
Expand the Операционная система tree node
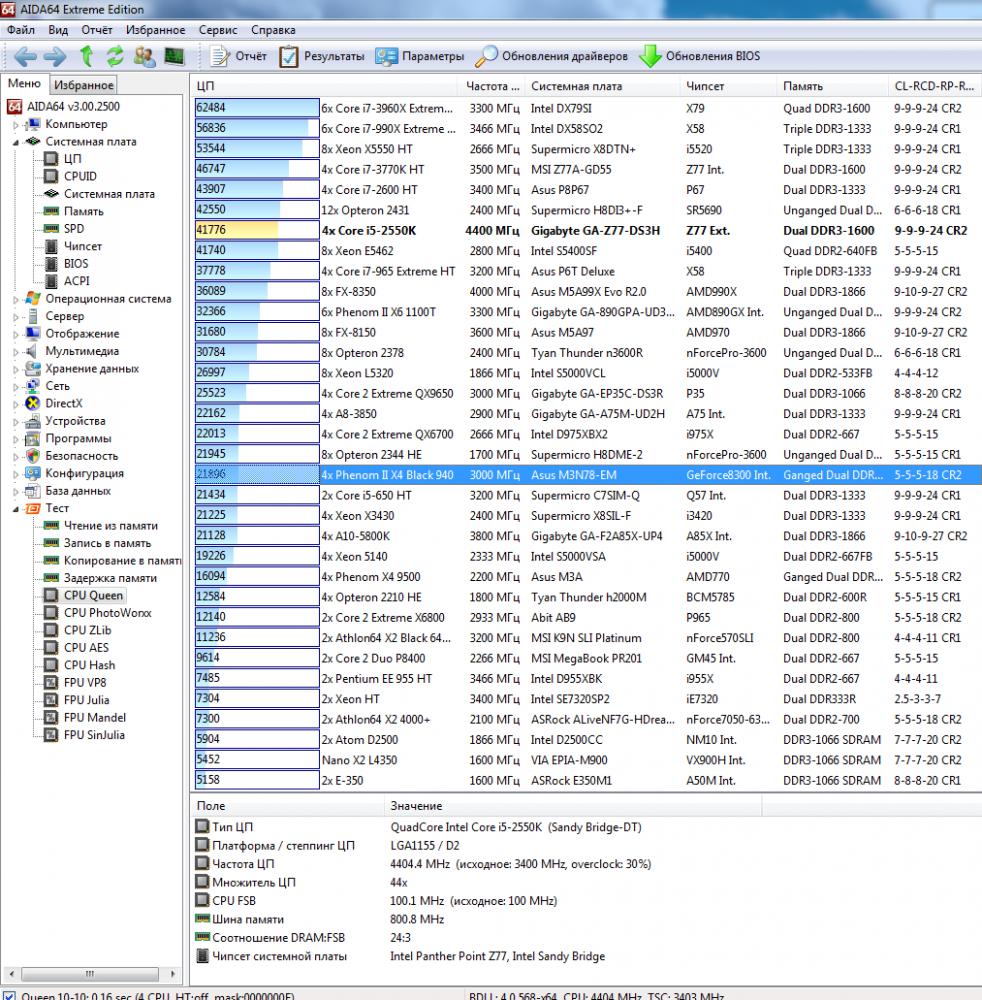tap(16, 299)
